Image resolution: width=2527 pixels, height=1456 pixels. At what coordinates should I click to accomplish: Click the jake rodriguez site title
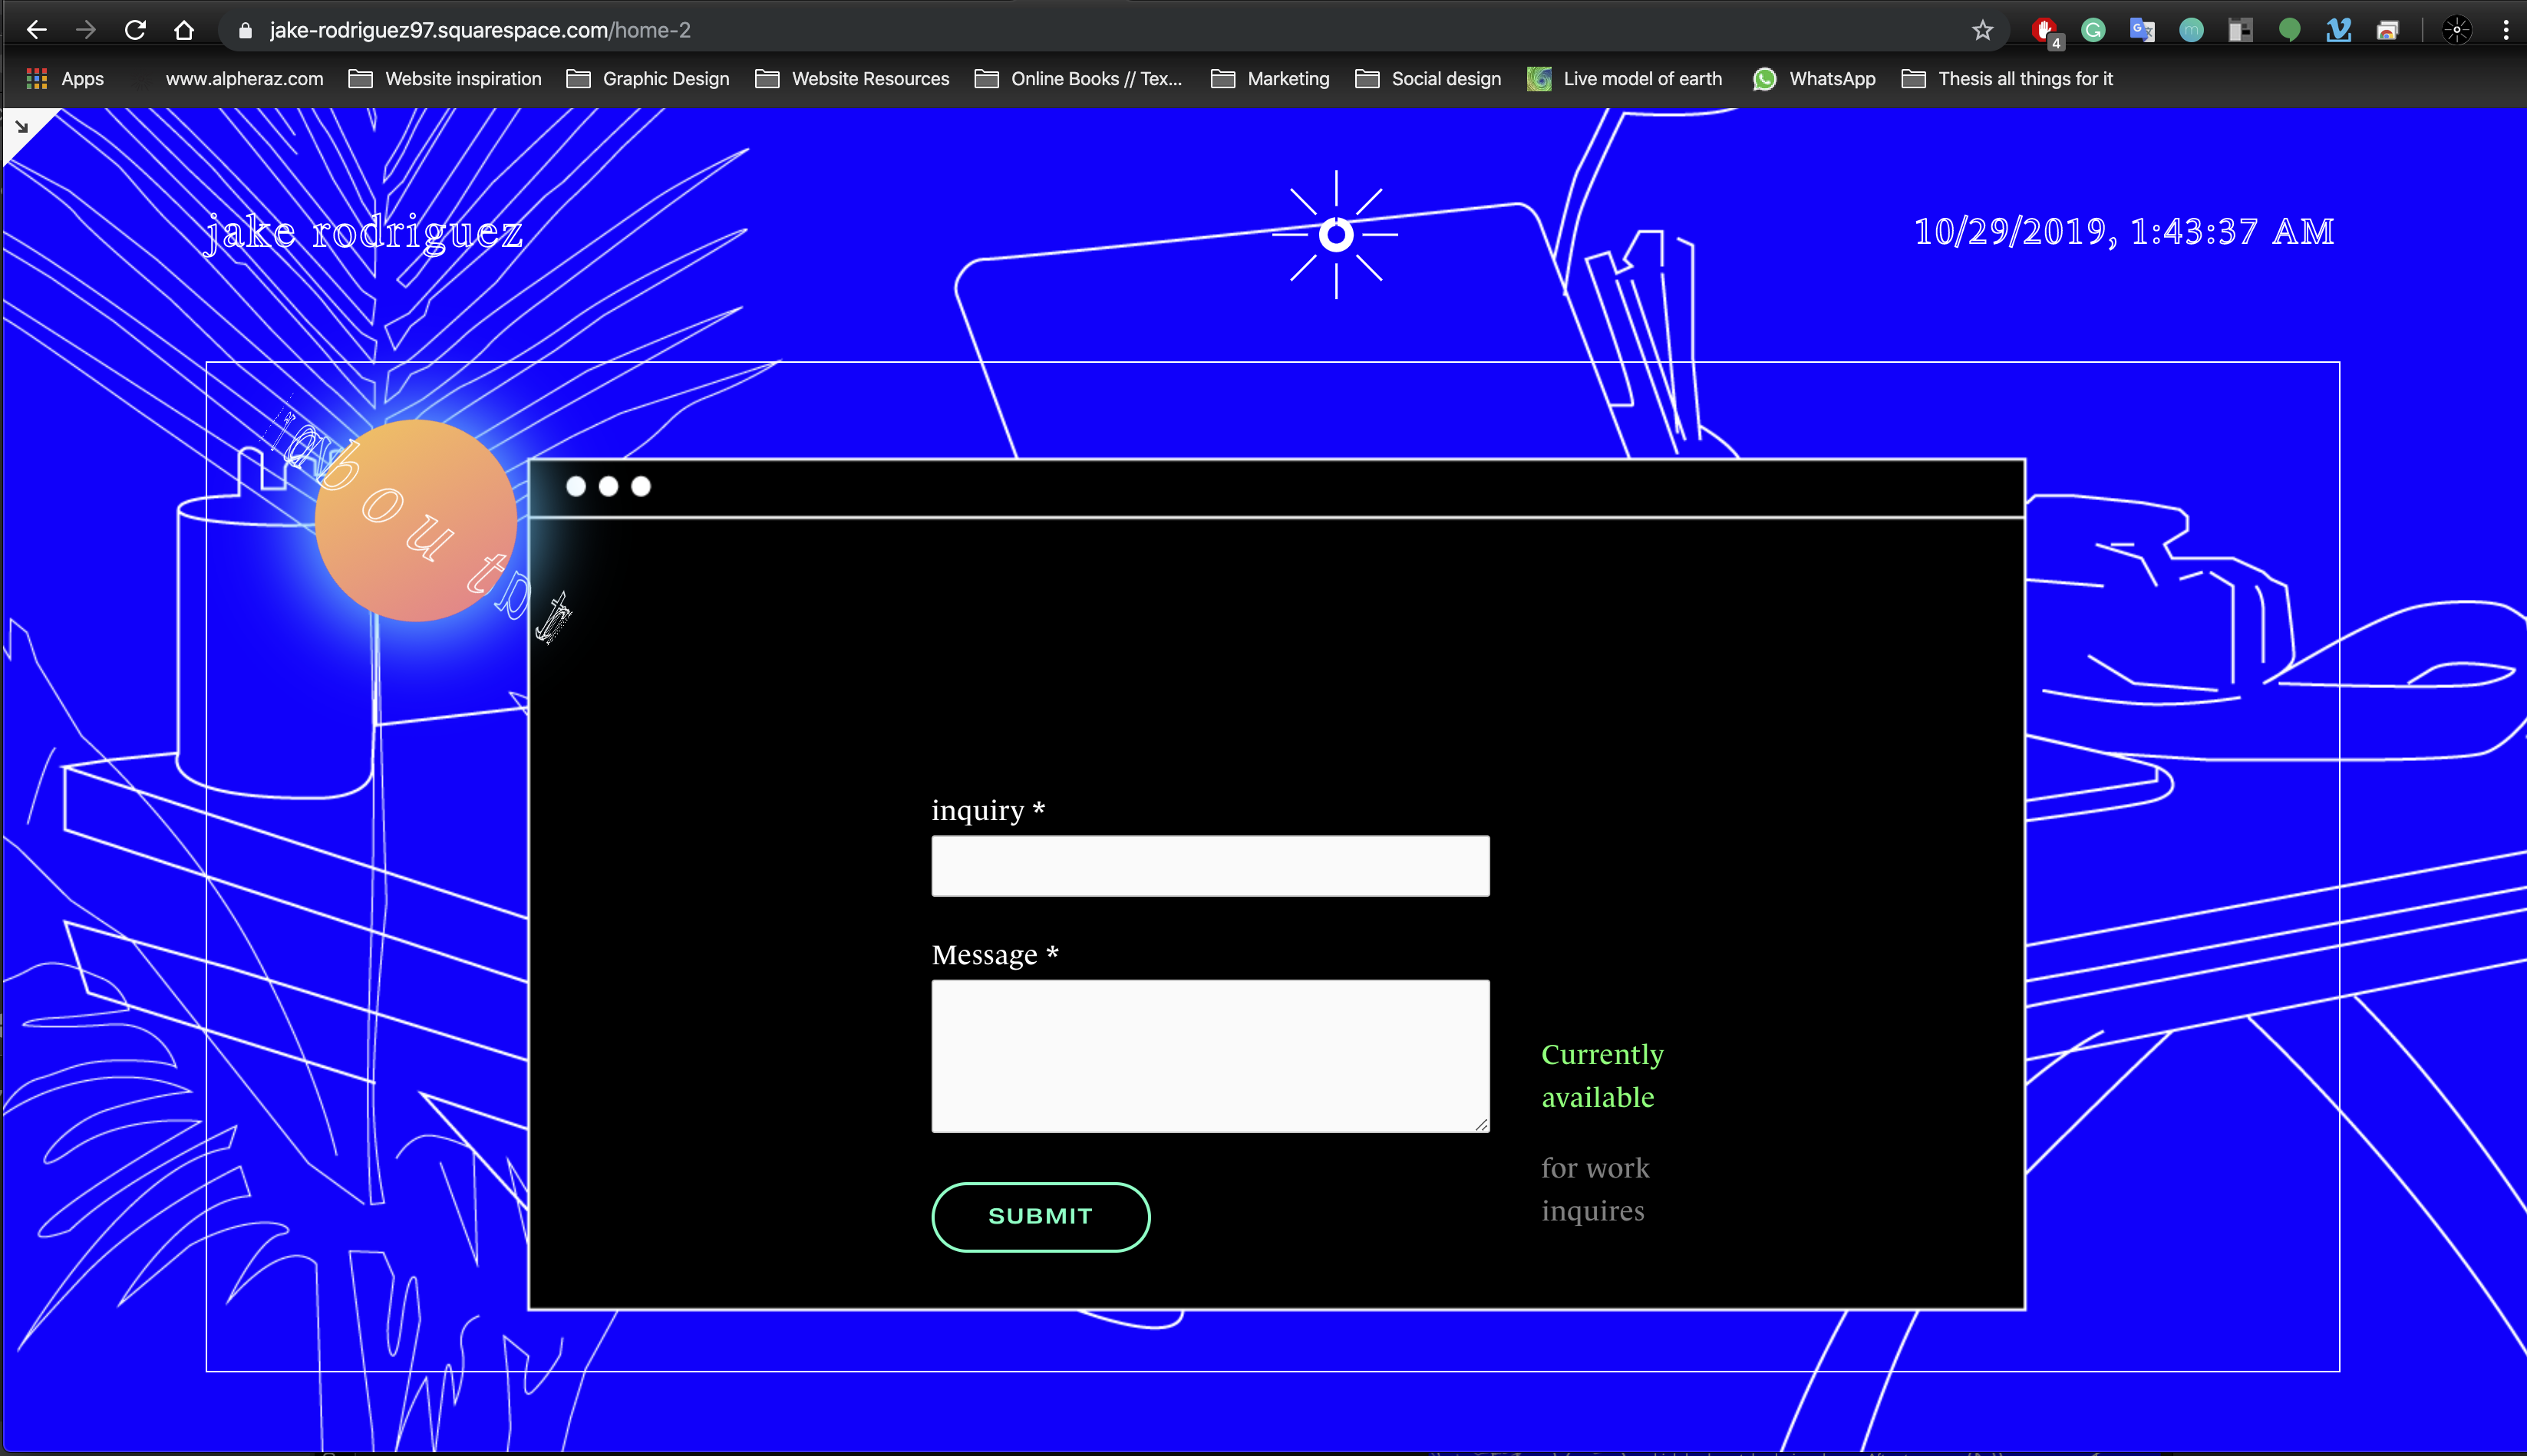pyautogui.click(x=364, y=232)
